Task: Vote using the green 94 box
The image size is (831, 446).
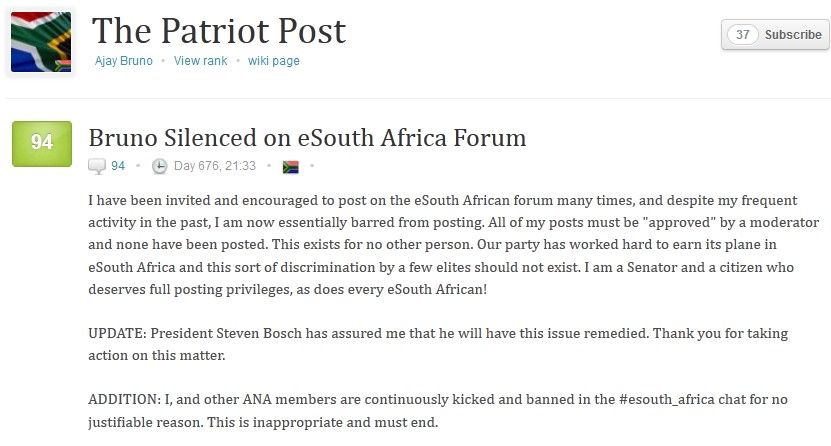Action: (x=41, y=143)
